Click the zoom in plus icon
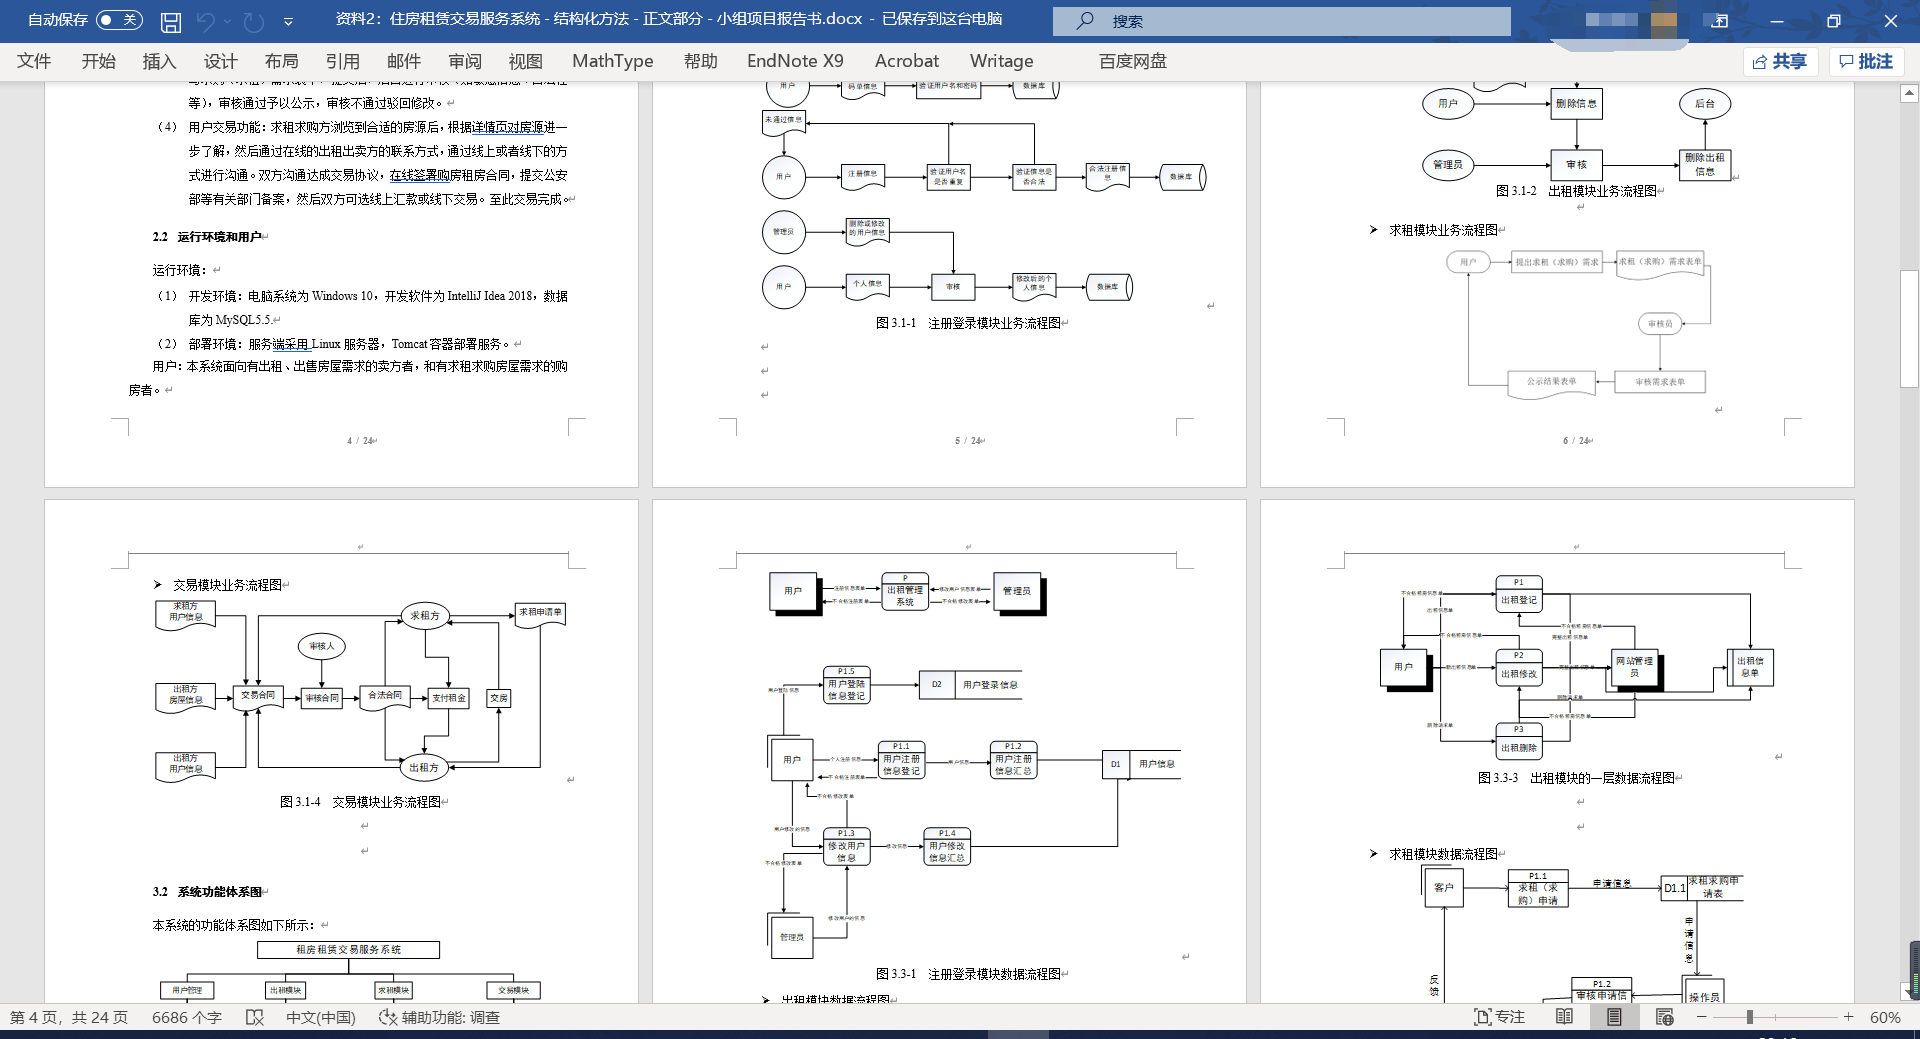The height and width of the screenshot is (1039, 1920). pyautogui.click(x=1849, y=1017)
